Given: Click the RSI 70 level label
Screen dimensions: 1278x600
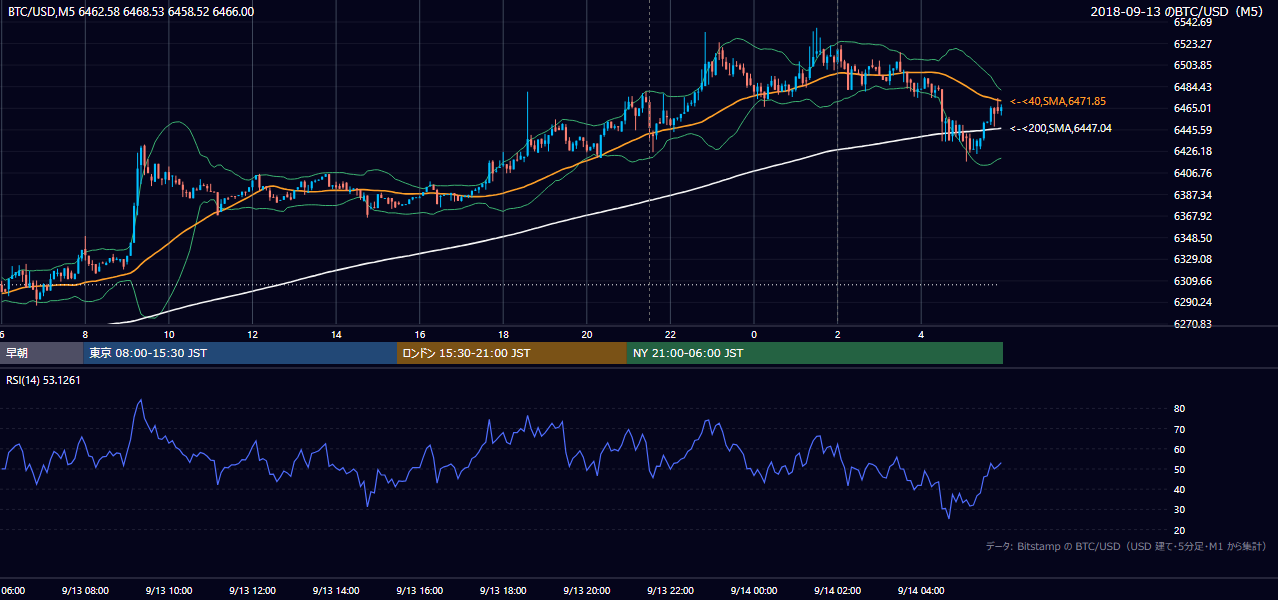Looking at the screenshot, I should point(1179,429).
